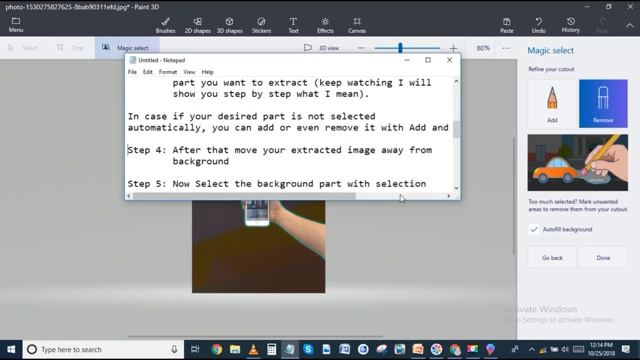The width and height of the screenshot is (640, 360).
Task: Toggle the Autofill background checkbox
Action: 533,229
